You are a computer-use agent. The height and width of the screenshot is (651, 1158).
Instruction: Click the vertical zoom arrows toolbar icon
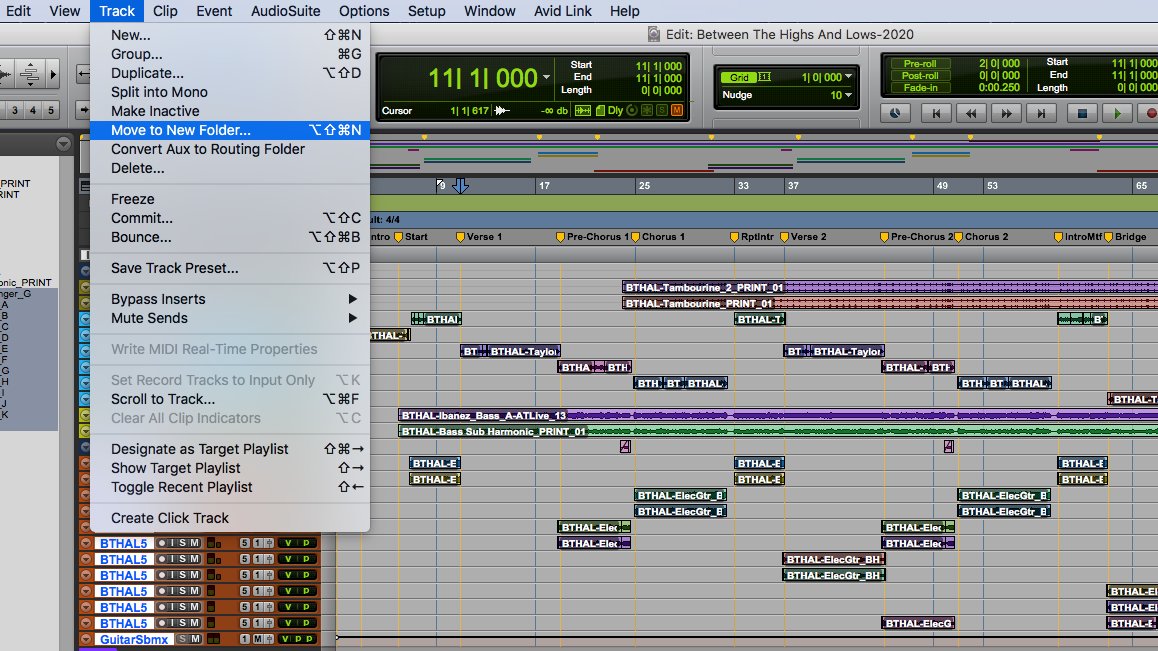pyautogui.click(x=30, y=73)
